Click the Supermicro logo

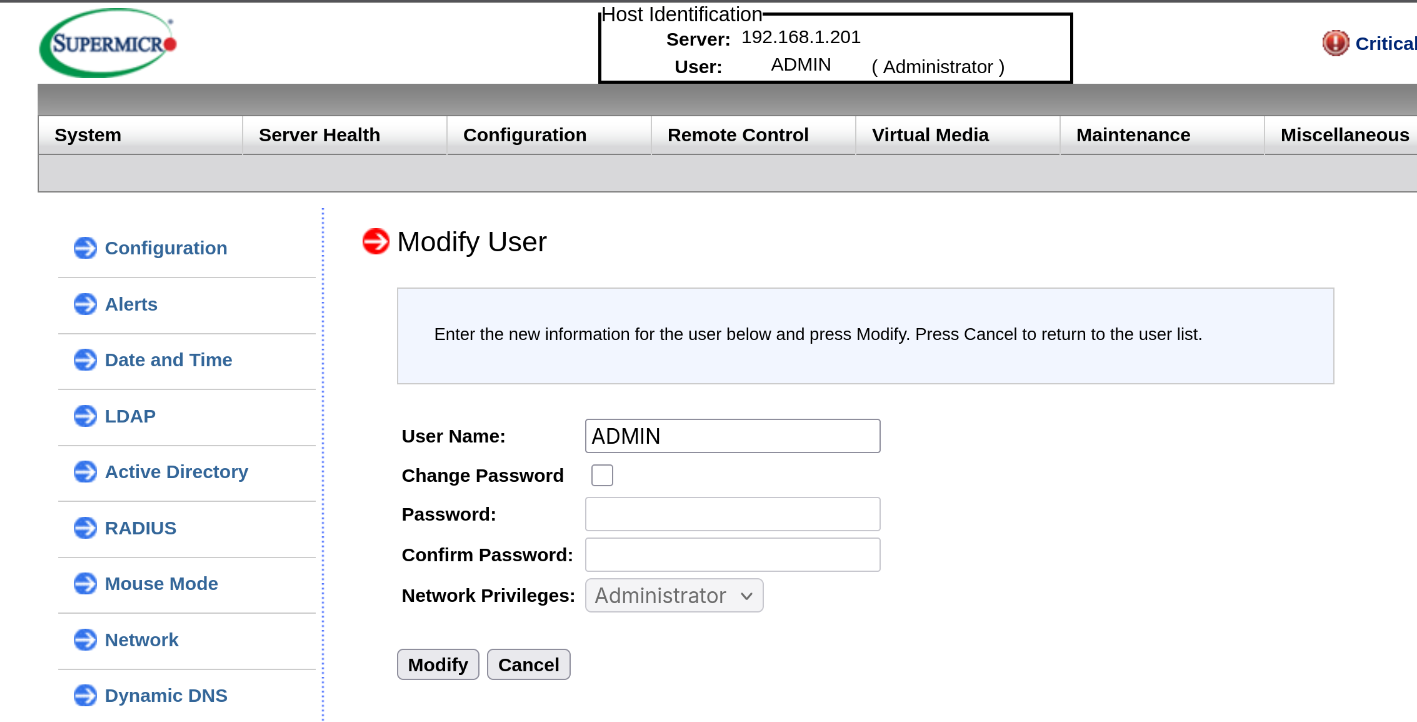pyautogui.click(x=108, y=43)
